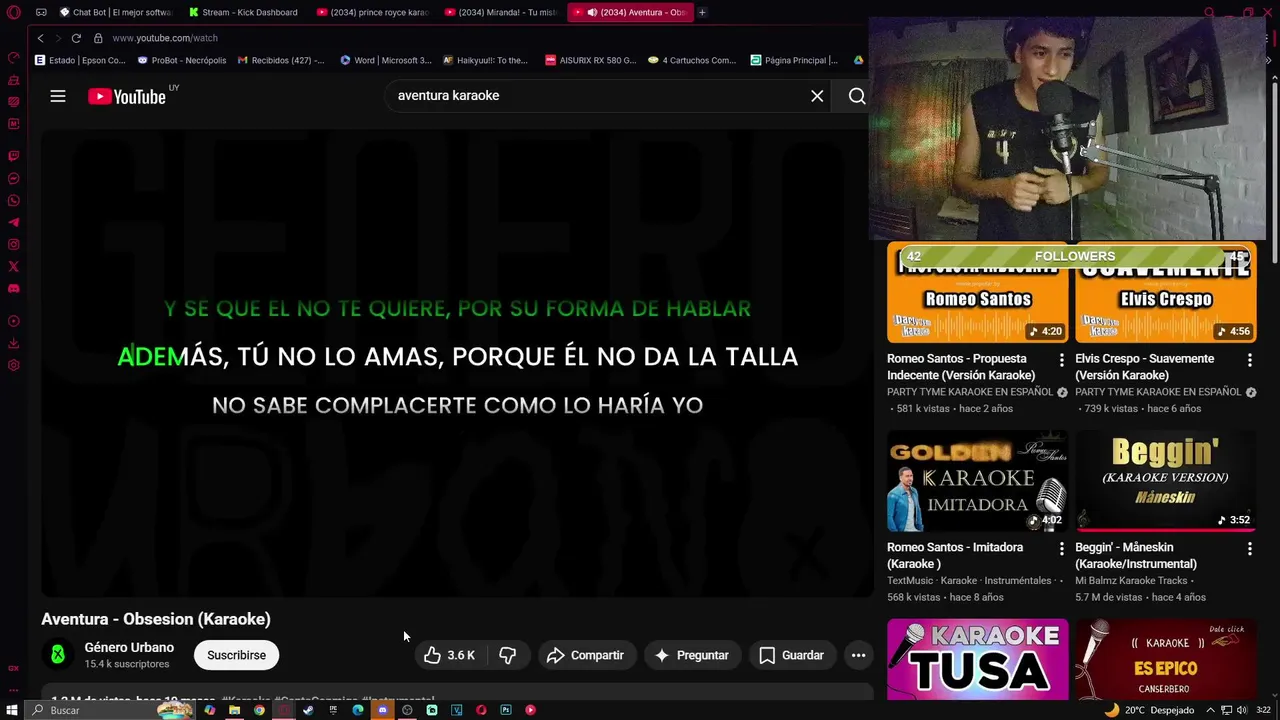Open Instagram in Opera sidebar
This screenshot has height=720, width=1280.
[13, 245]
